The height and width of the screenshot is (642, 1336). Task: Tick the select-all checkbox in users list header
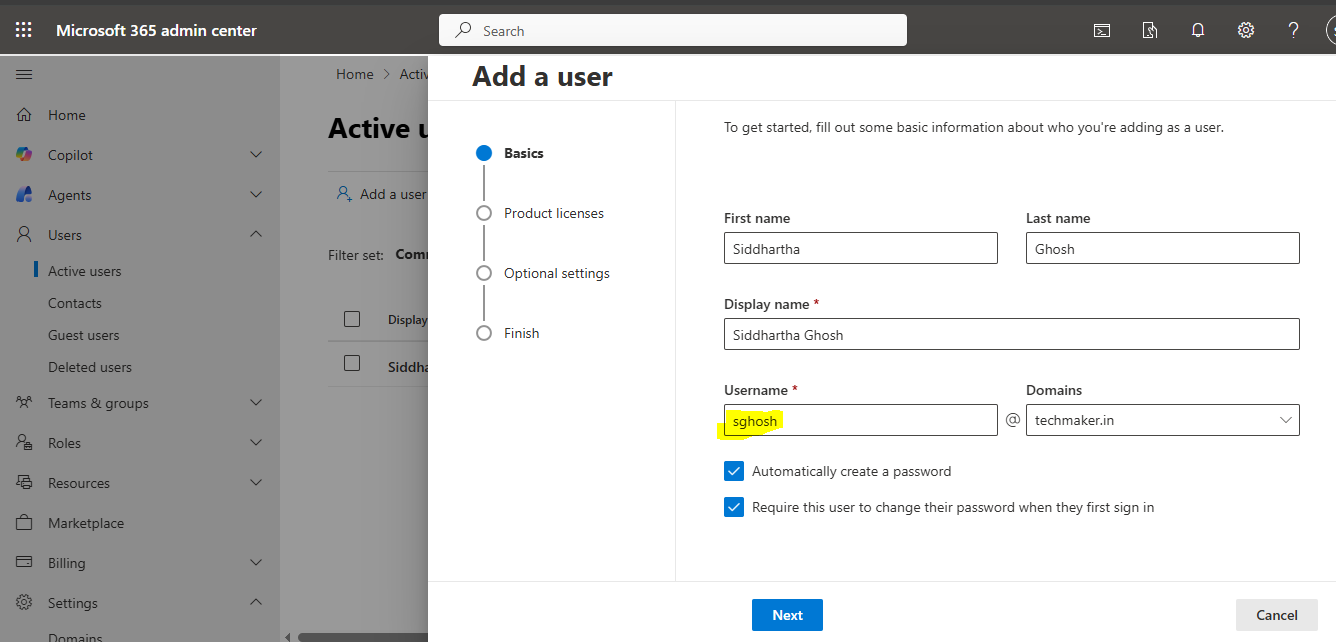click(x=352, y=319)
